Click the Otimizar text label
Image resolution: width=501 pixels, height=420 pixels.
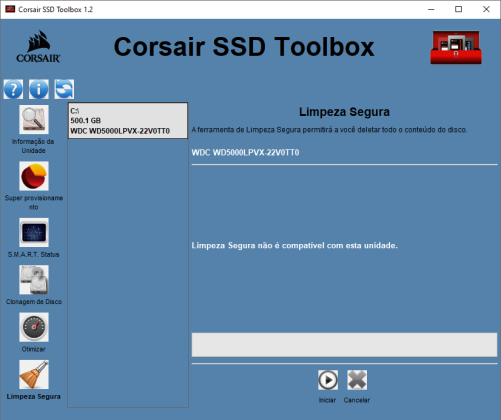click(34, 349)
